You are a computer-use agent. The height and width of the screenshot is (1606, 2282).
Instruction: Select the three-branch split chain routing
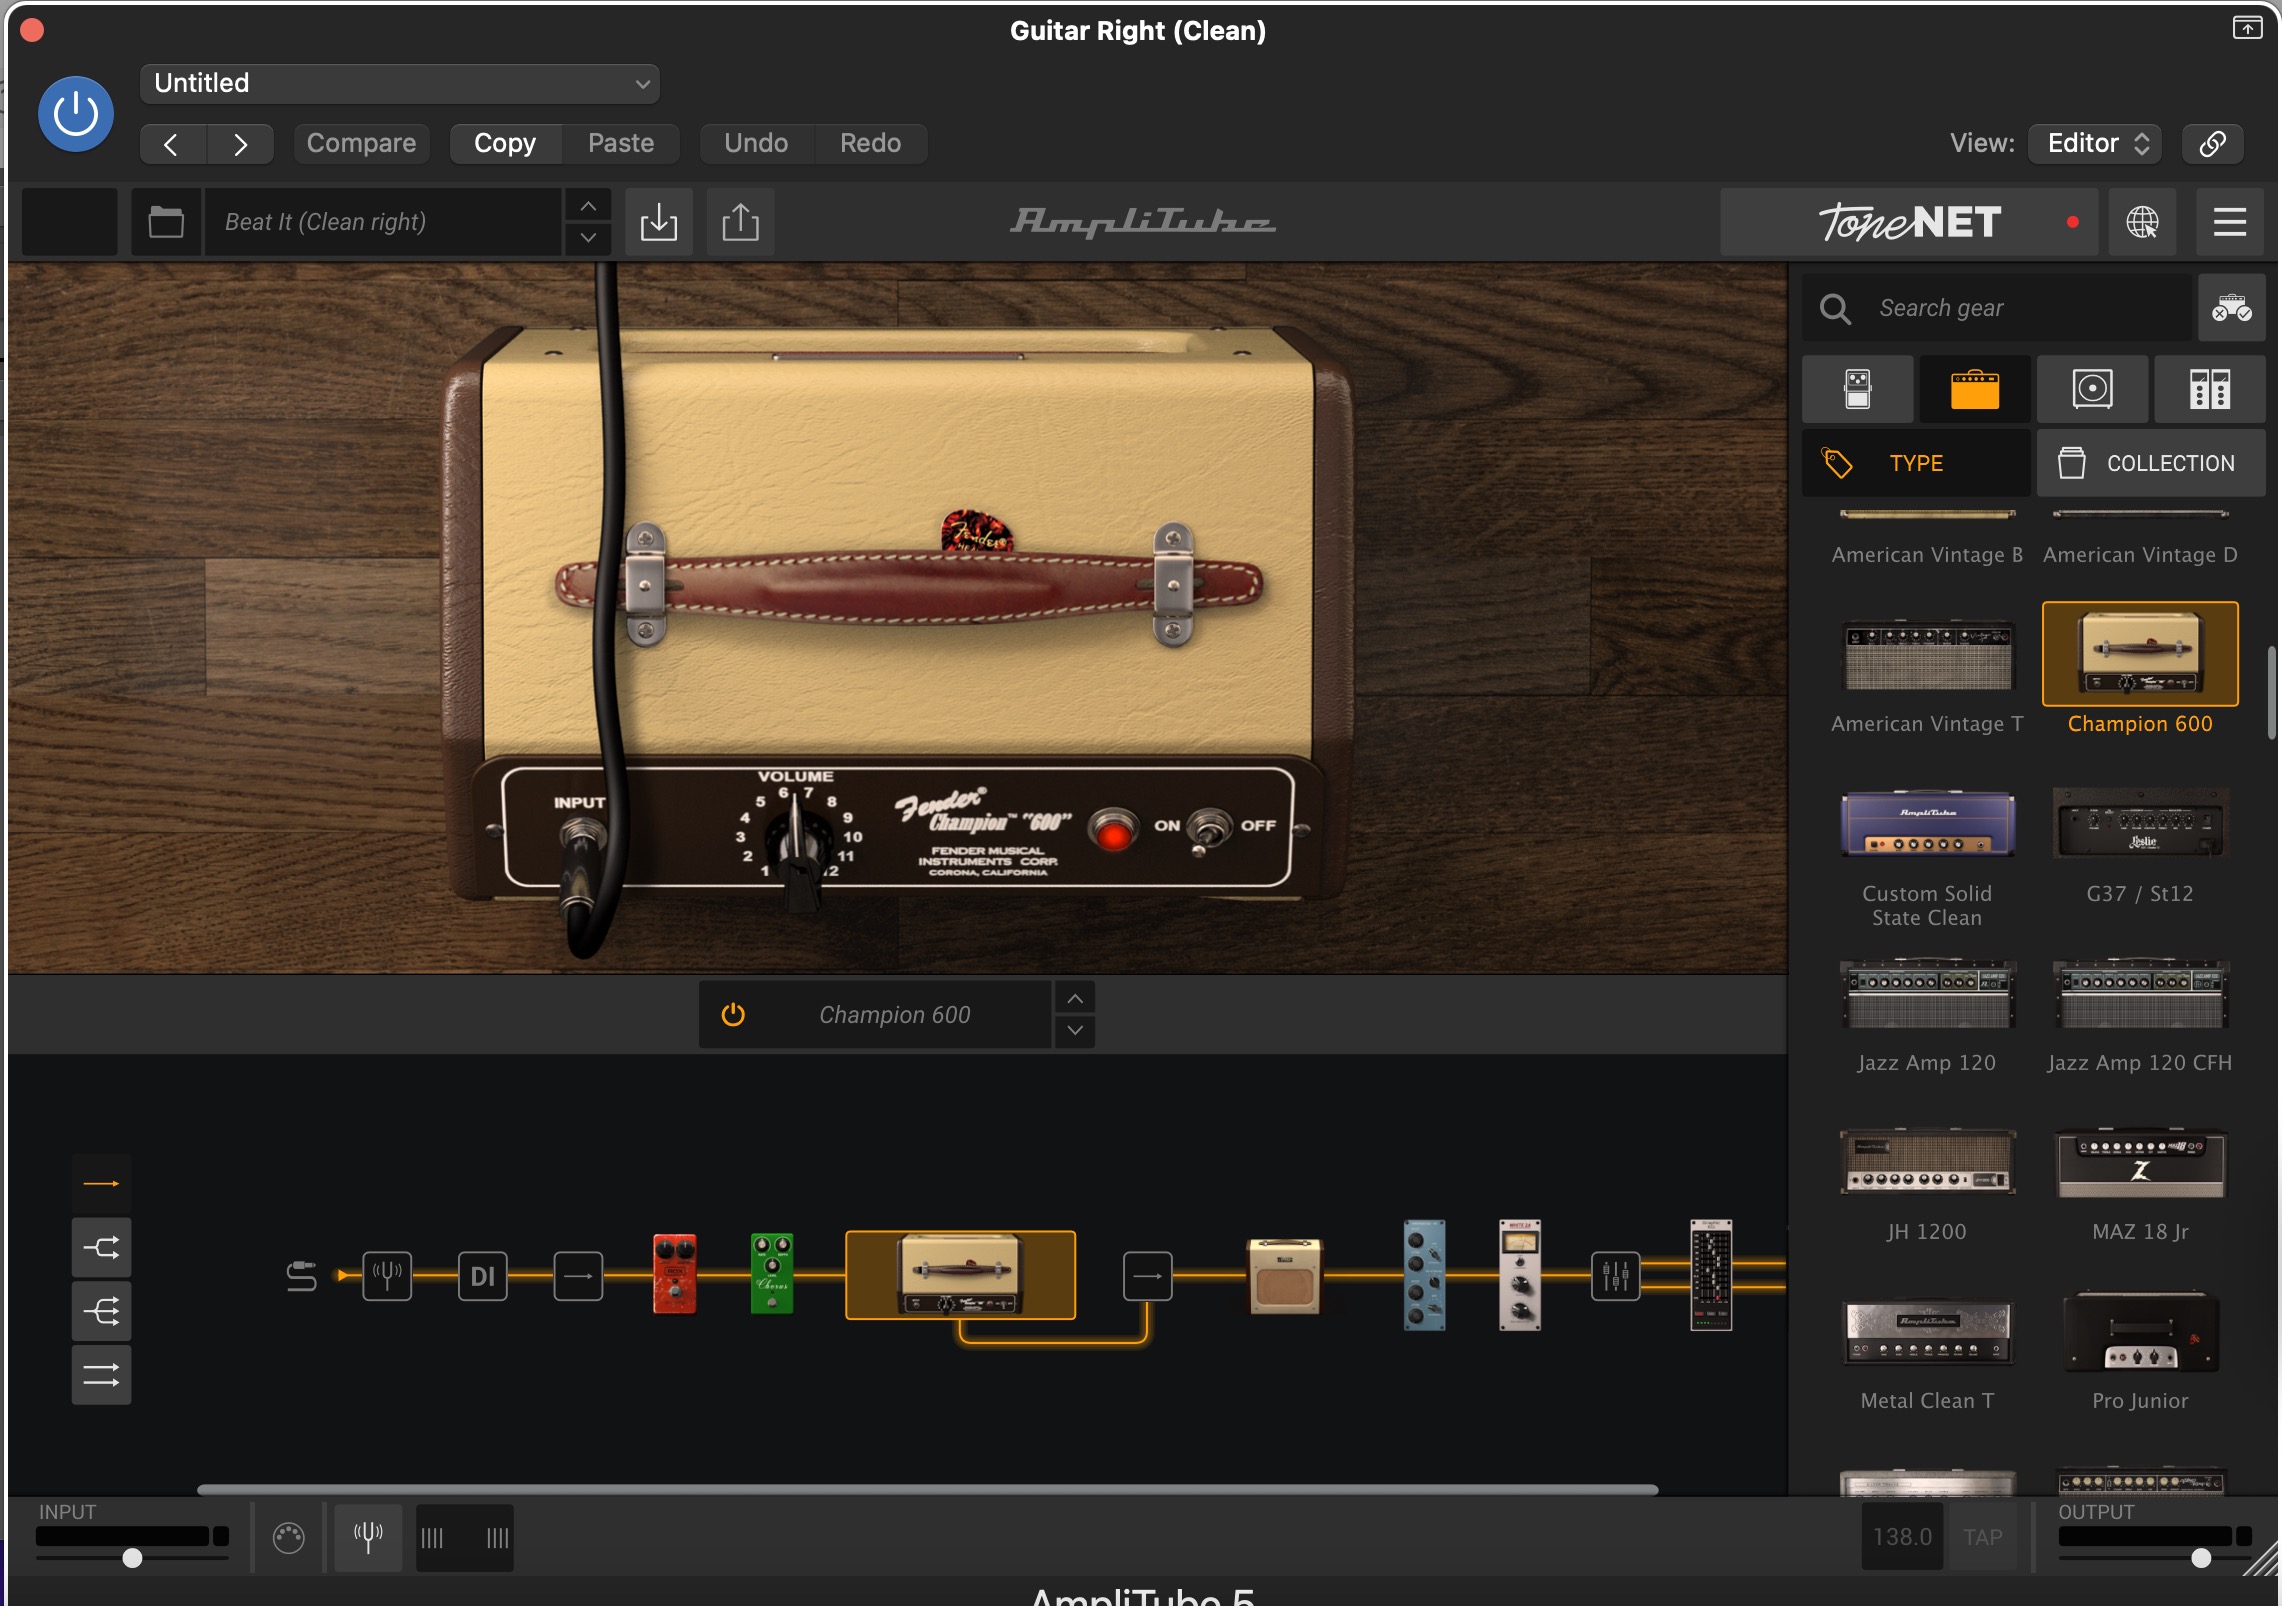(101, 1311)
